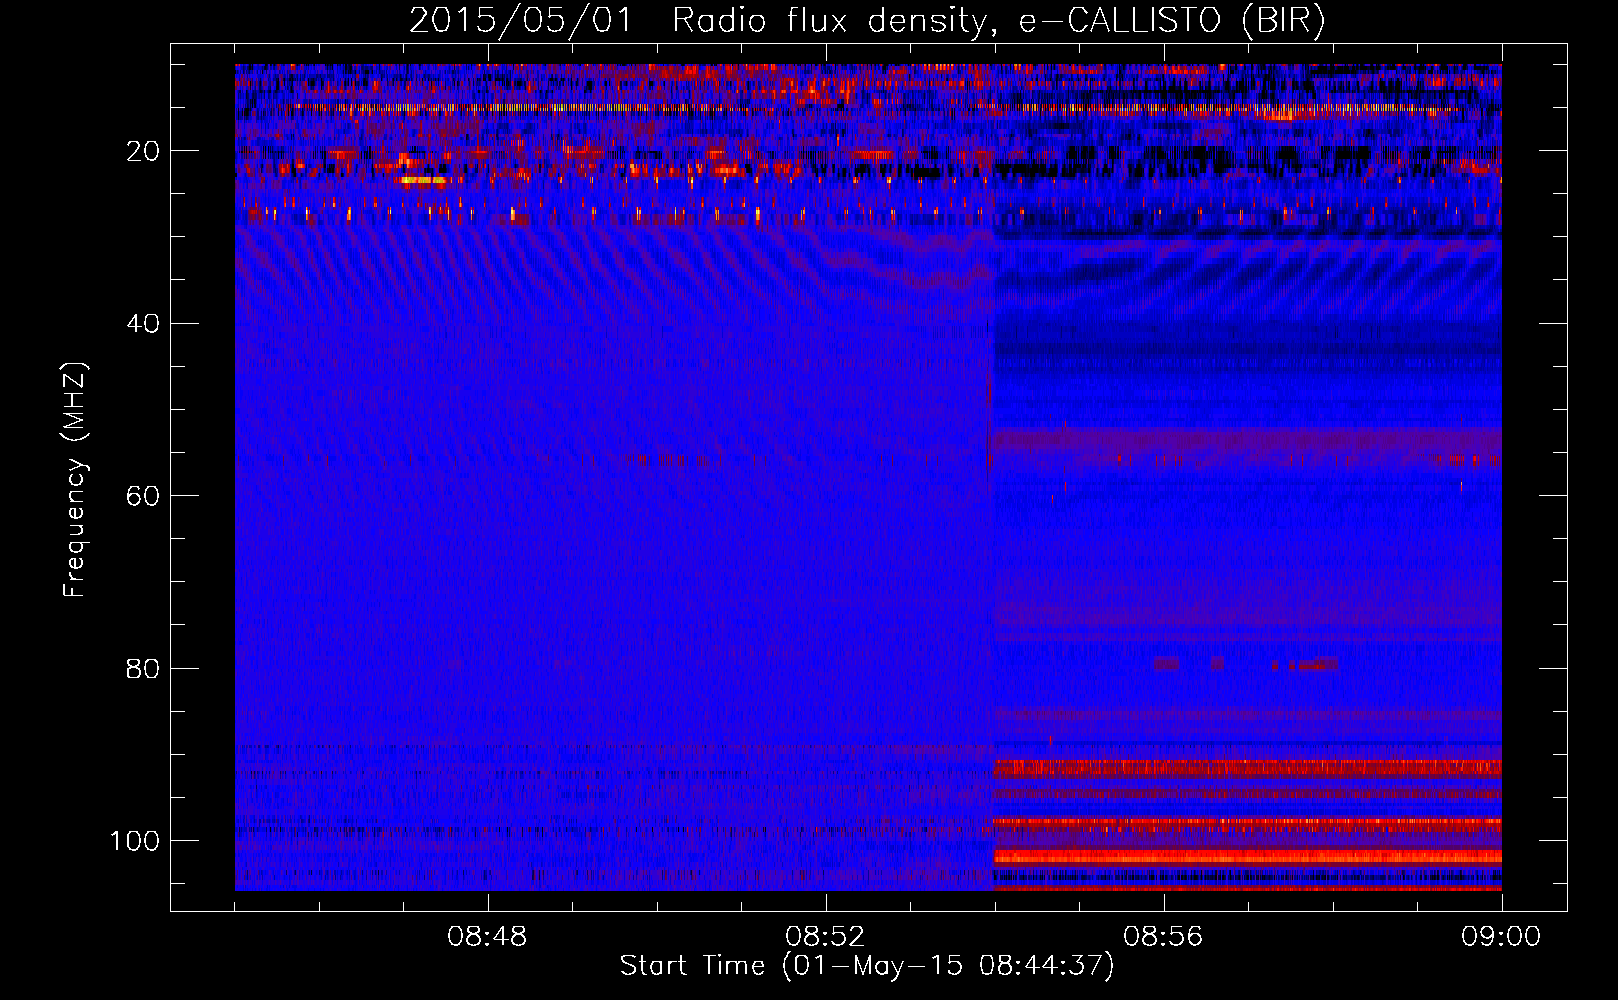Click the 40 MHz frequency tick label

click(143, 323)
